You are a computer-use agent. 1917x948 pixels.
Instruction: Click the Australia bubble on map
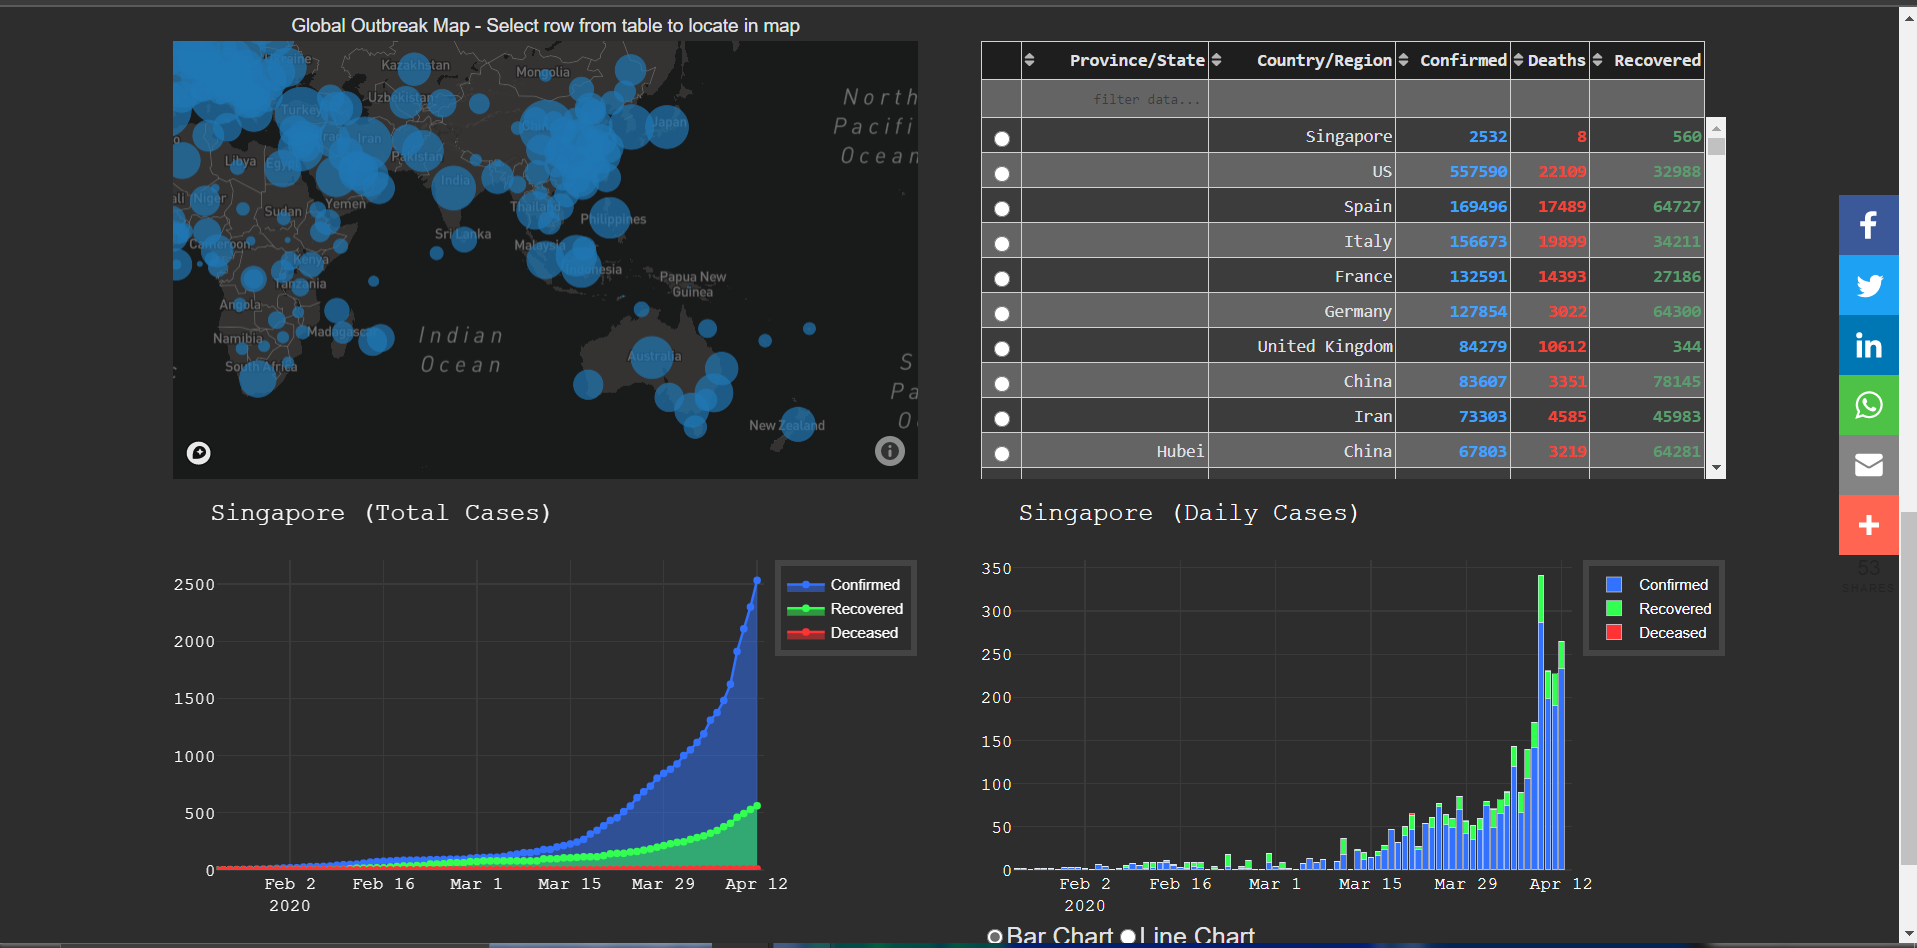652,357
